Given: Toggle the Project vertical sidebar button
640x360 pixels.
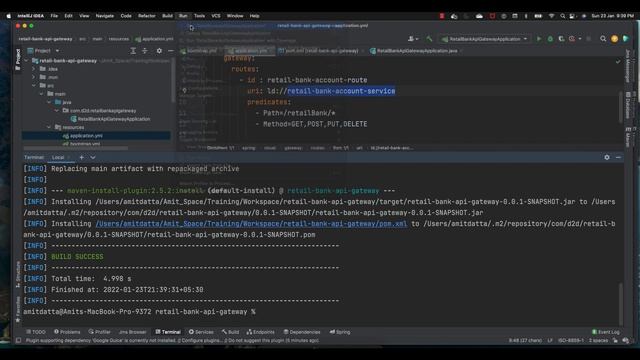Looking at the screenshot, I should [18, 60].
